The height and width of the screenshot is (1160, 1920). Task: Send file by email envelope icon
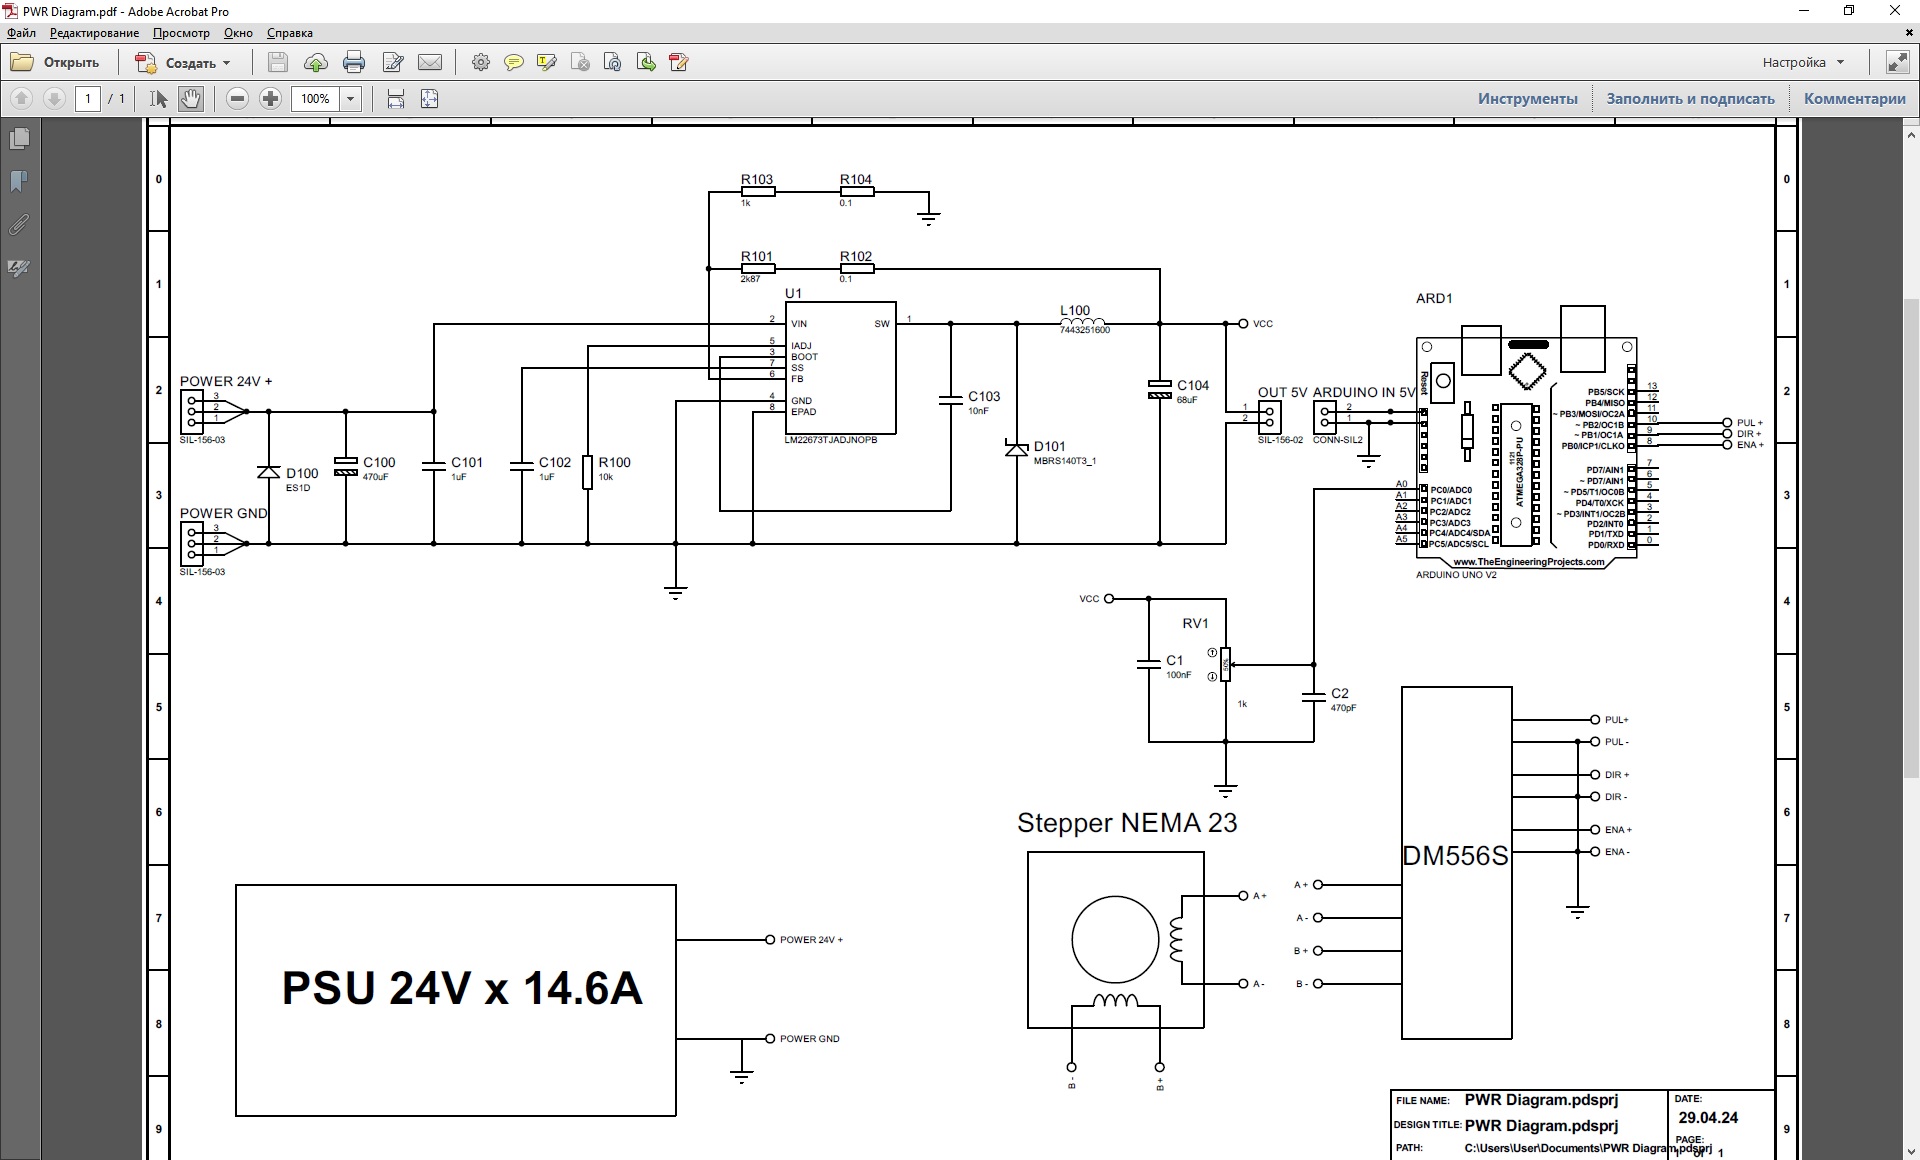[430, 62]
